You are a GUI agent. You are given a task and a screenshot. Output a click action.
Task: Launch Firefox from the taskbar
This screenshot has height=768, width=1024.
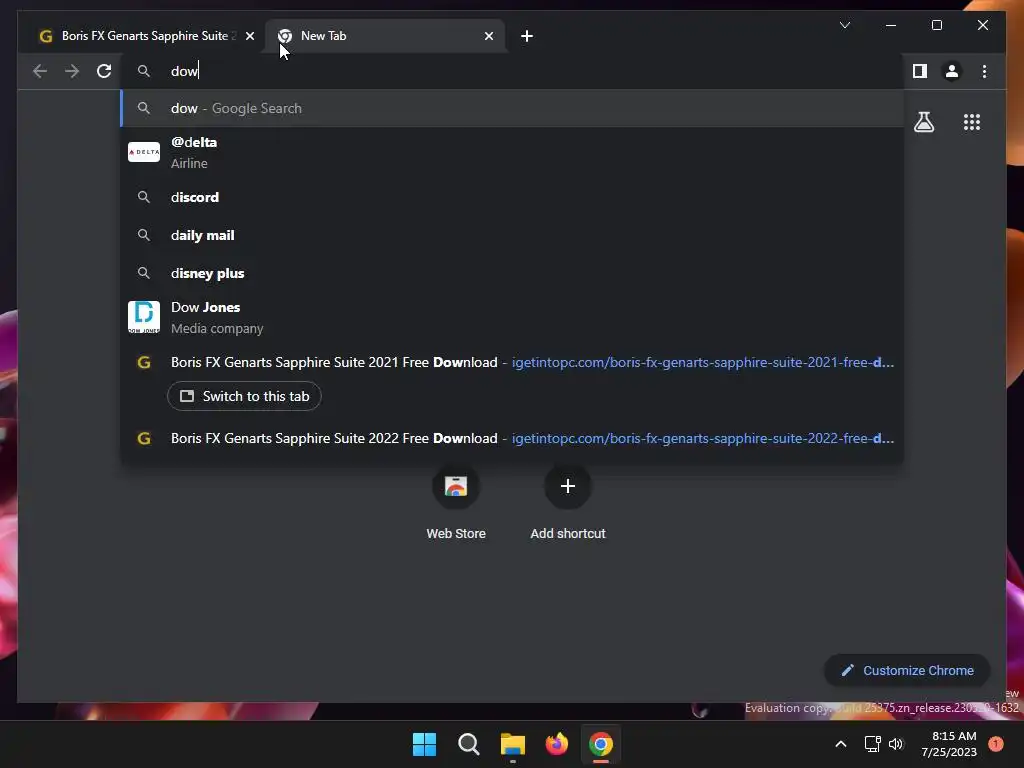[x=556, y=744]
